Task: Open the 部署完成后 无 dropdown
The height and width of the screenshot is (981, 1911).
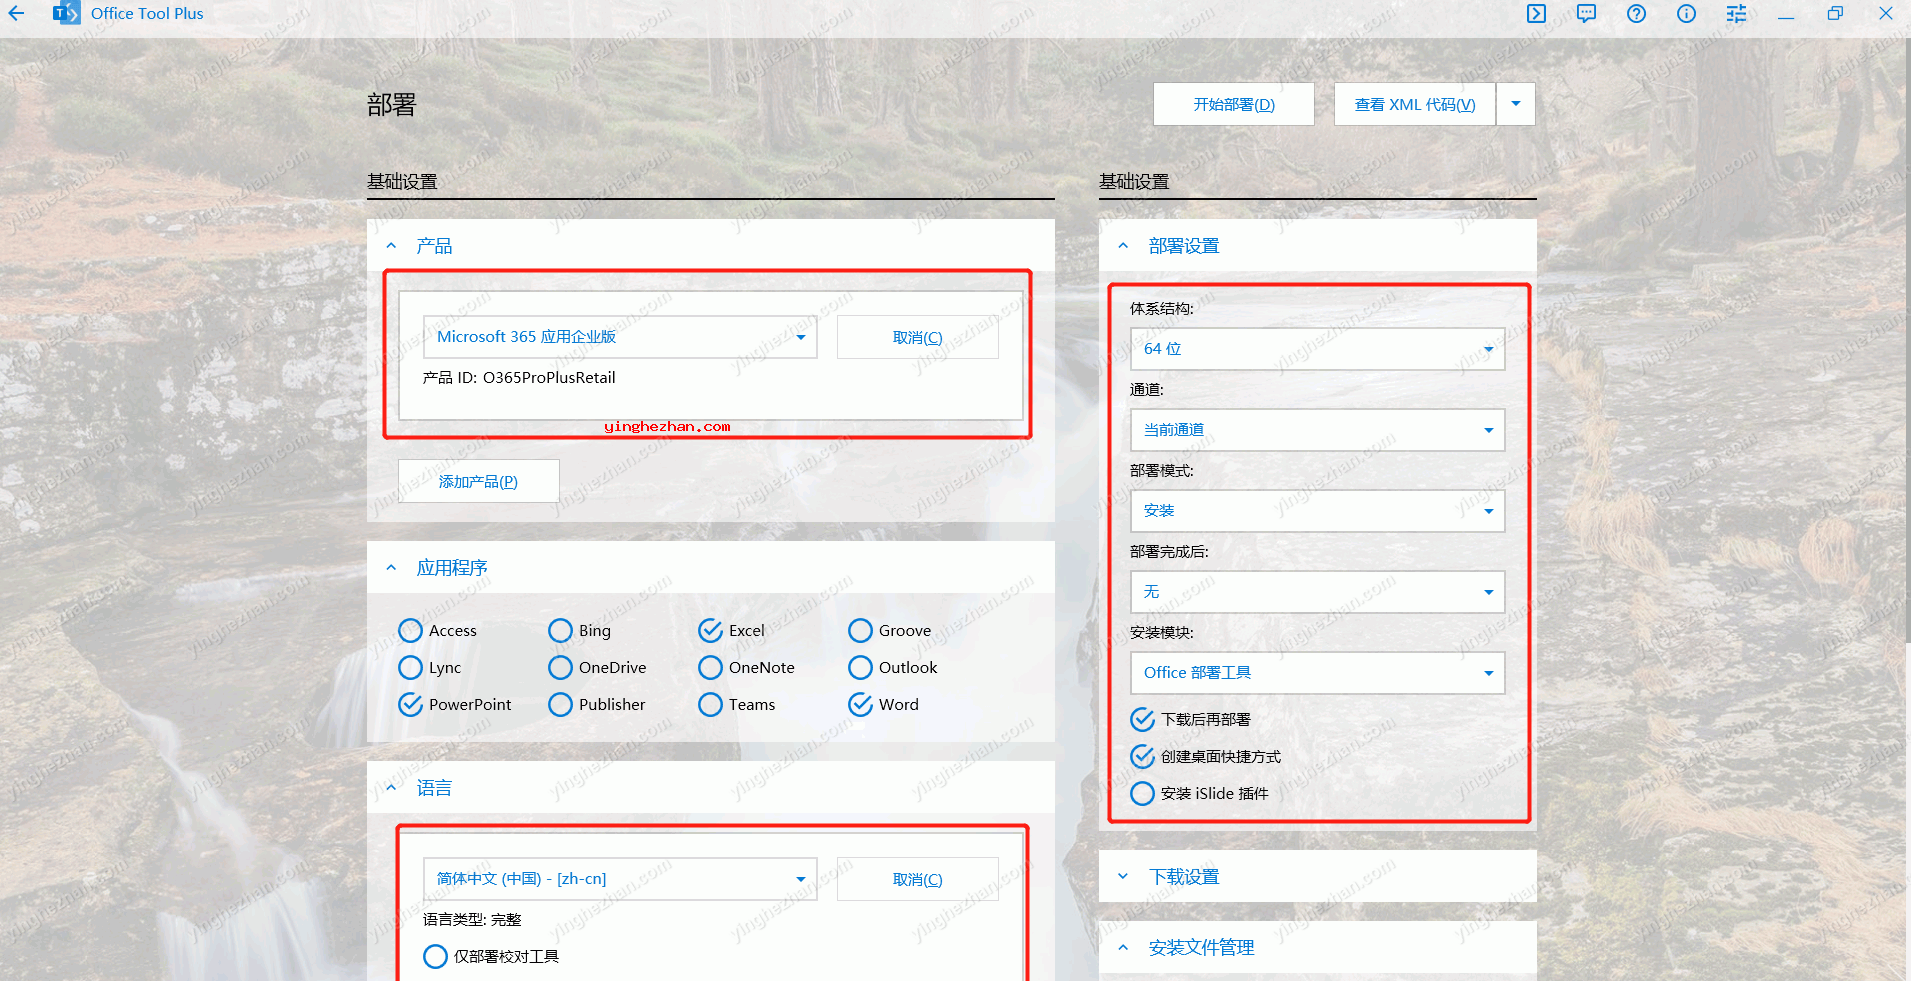Action: click(1317, 592)
